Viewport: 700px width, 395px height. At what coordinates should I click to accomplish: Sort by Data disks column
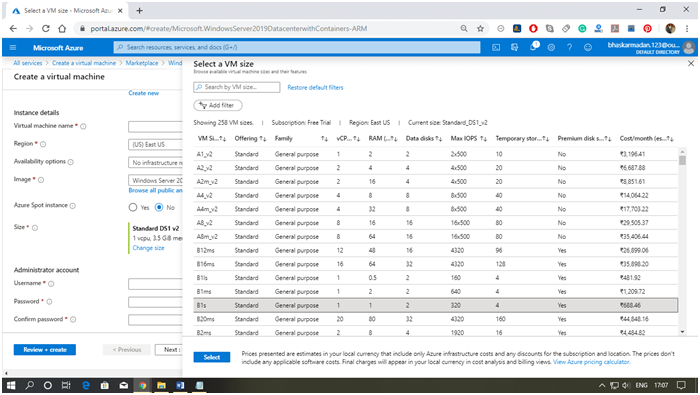[424, 138]
